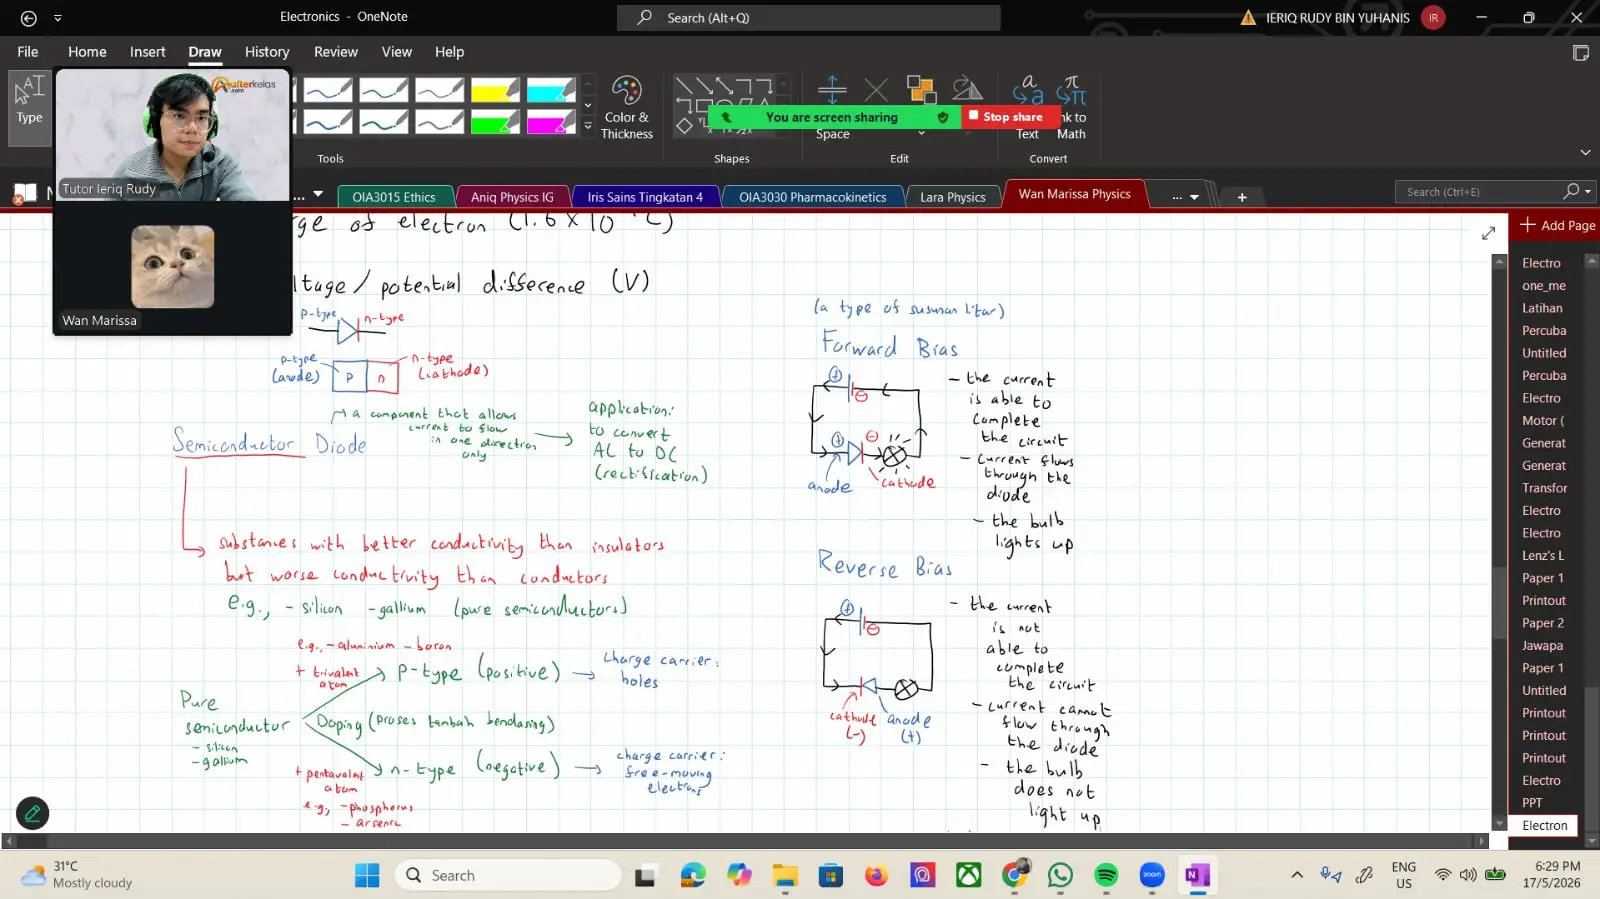Expand the page to full view
The width and height of the screenshot is (1600, 899).
point(1488,233)
